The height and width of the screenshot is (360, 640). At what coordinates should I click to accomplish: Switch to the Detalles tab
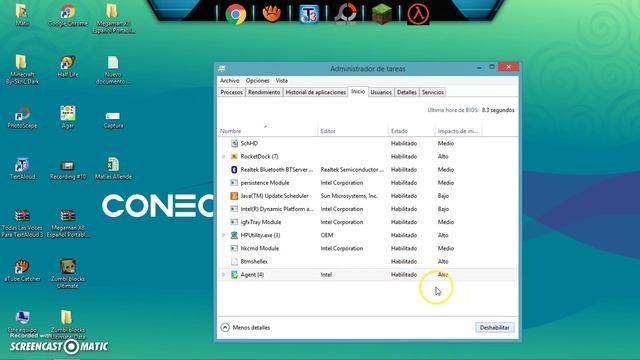[407, 92]
